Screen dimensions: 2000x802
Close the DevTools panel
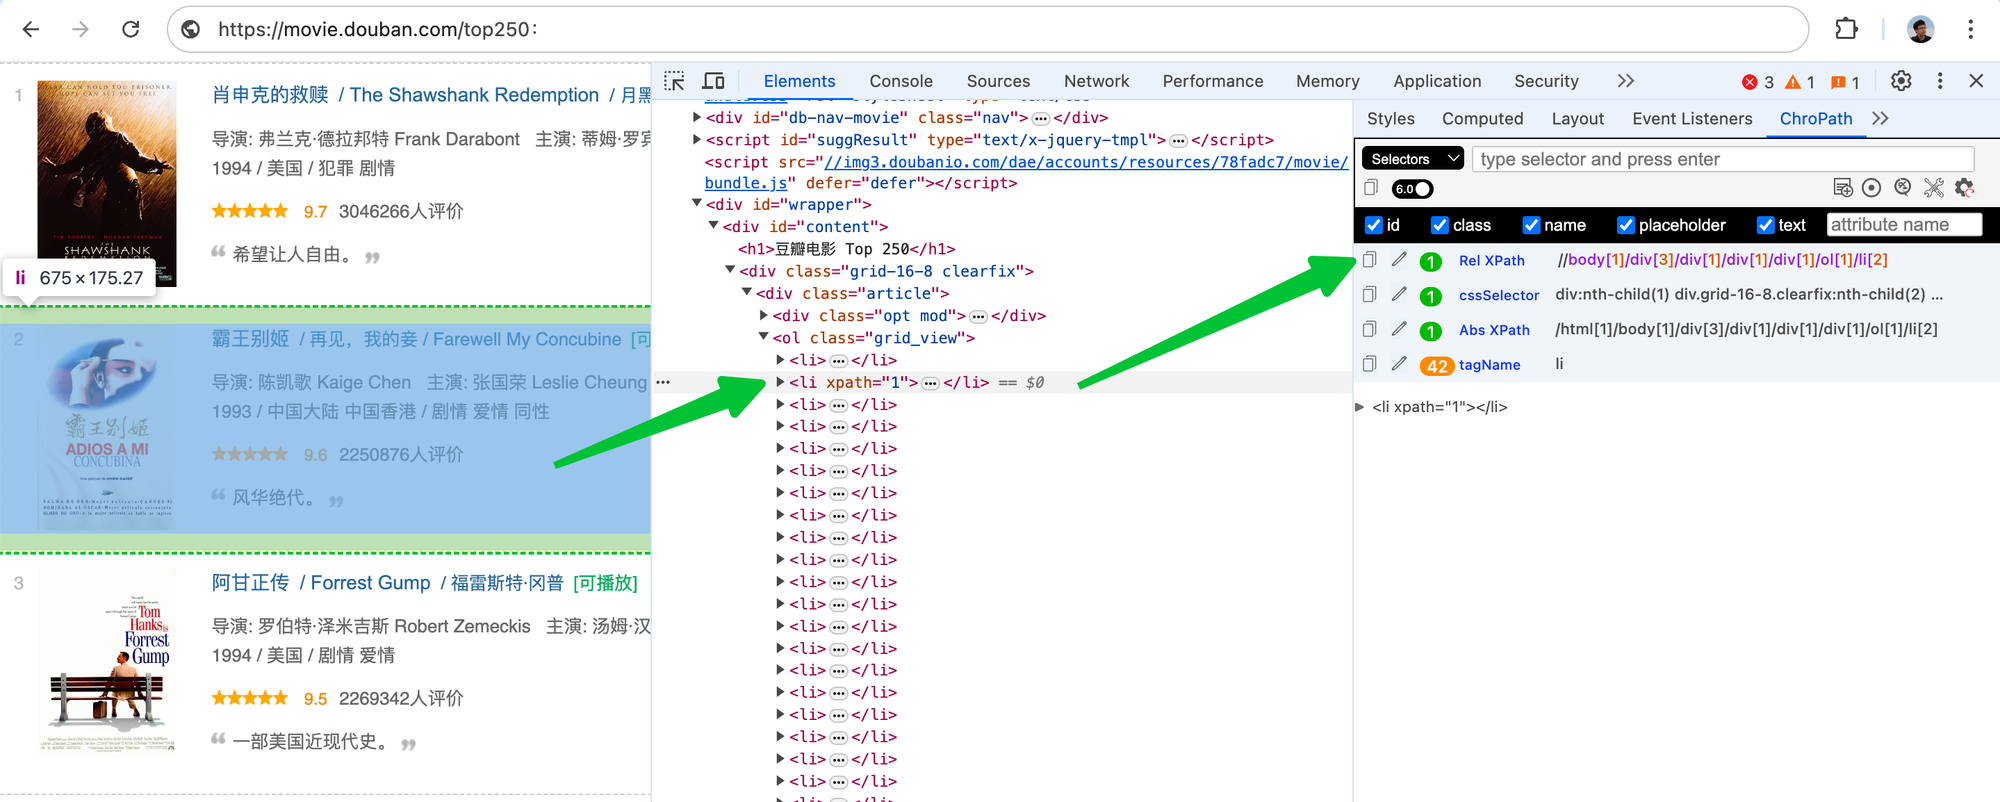pyautogui.click(x=1976, y=81)
